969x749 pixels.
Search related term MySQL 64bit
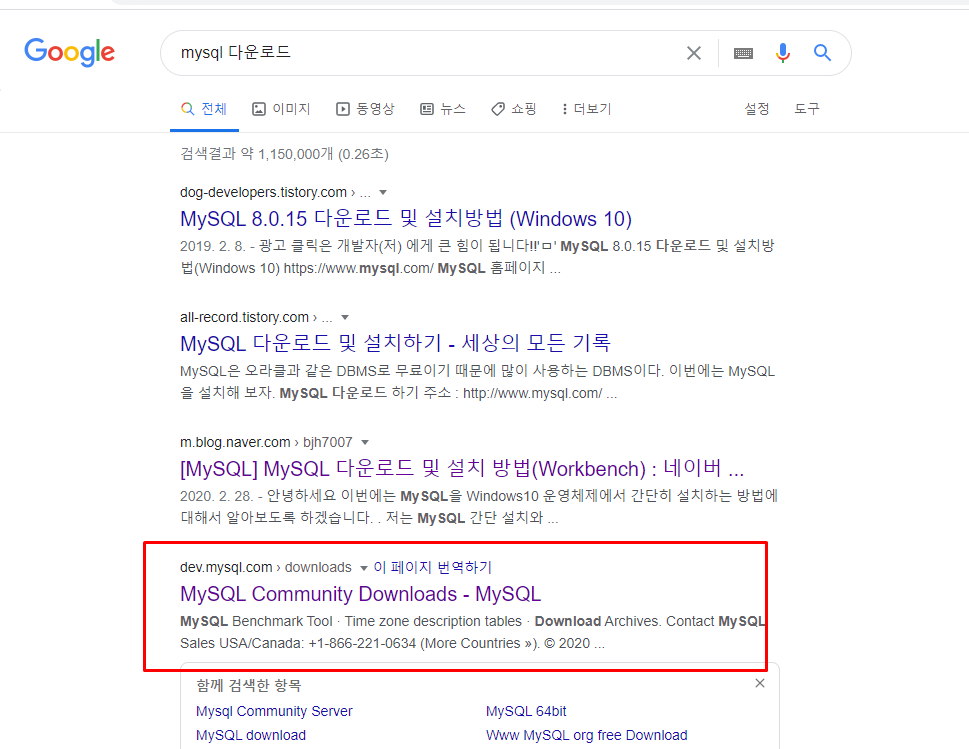(x=526, y=711)
